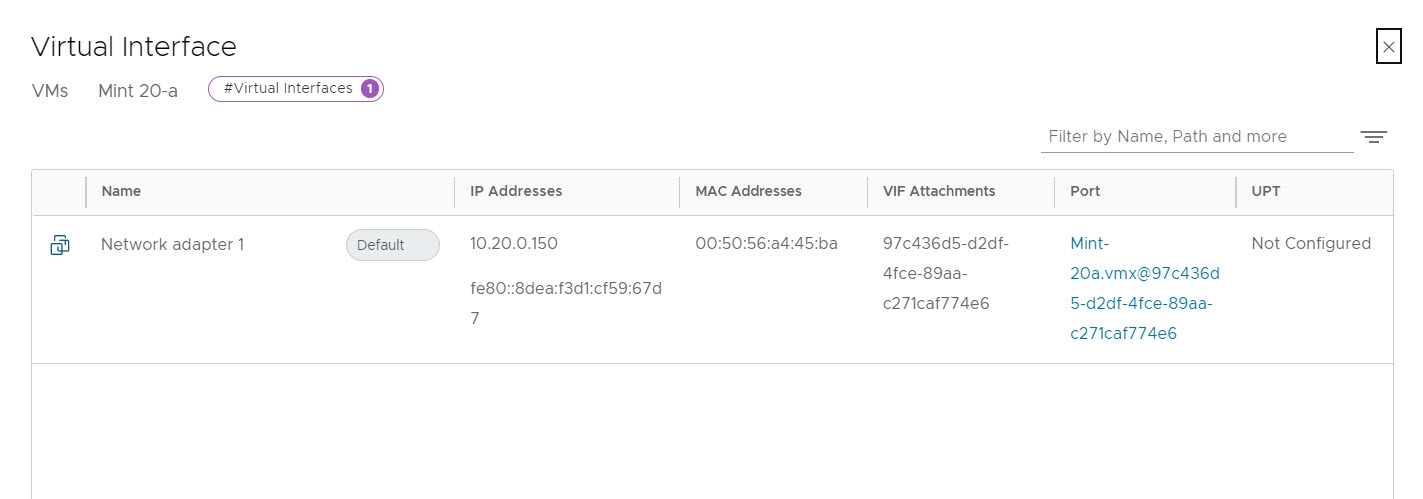This screenshot has width=1423, height=499.
Task: Focus the Filter by Name, Path field
Action: point(1196,137)
